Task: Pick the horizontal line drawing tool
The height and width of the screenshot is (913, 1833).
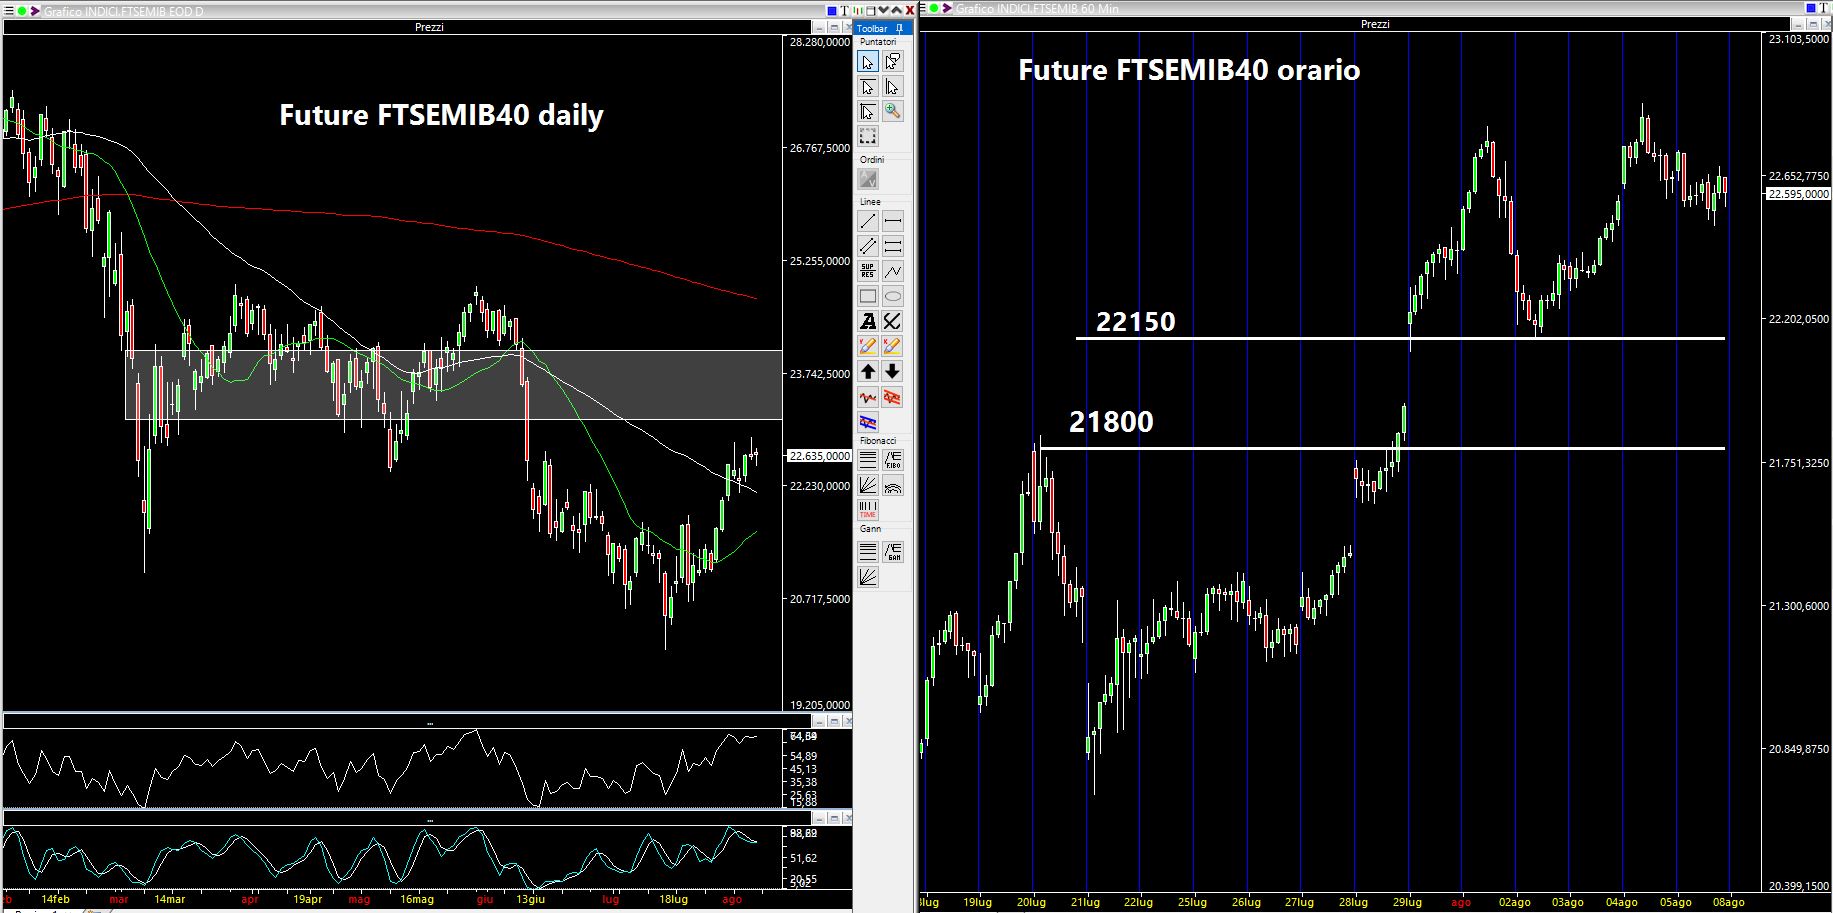Action: tap(893, 221)
